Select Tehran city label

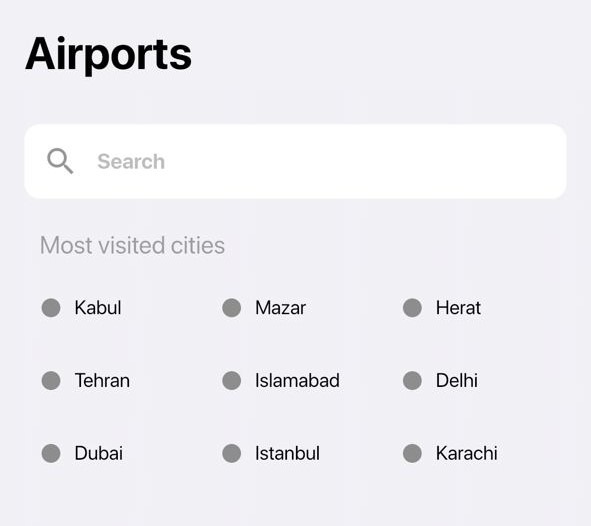(102, 381)
